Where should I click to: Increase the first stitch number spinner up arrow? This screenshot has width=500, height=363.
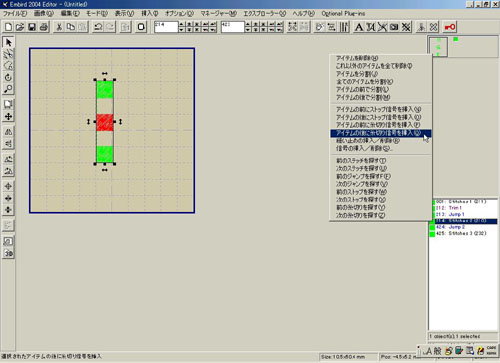pos(181,24)
